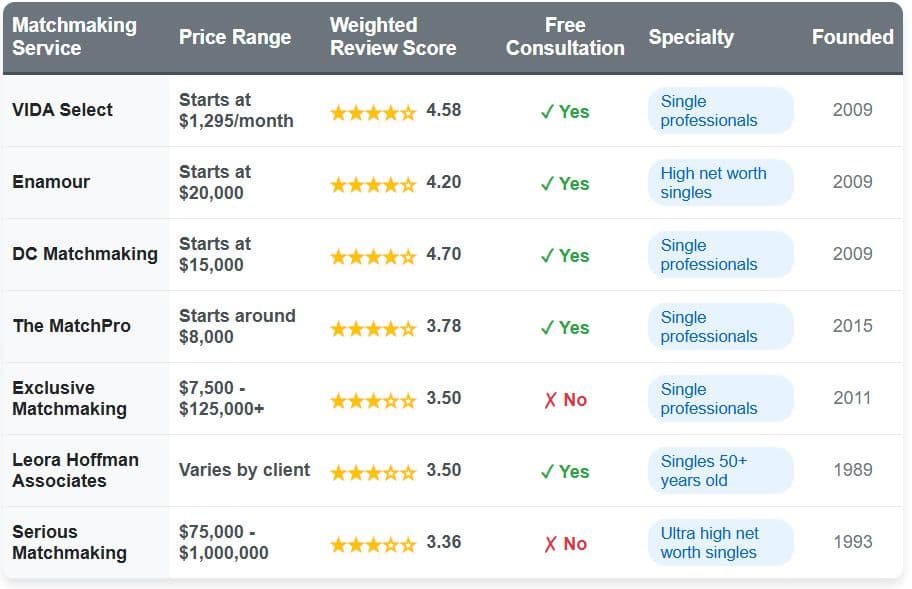The height and width of the screenshot is (589, 912).
Task: Click the green checkmark Yes for Leora Hoffman
Action: click(565, 471)
